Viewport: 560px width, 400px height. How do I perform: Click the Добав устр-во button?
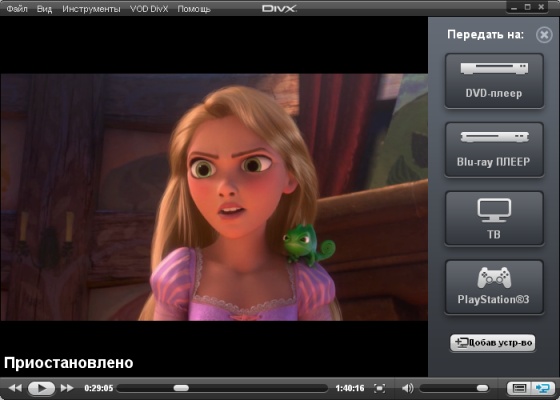(493, 343)
